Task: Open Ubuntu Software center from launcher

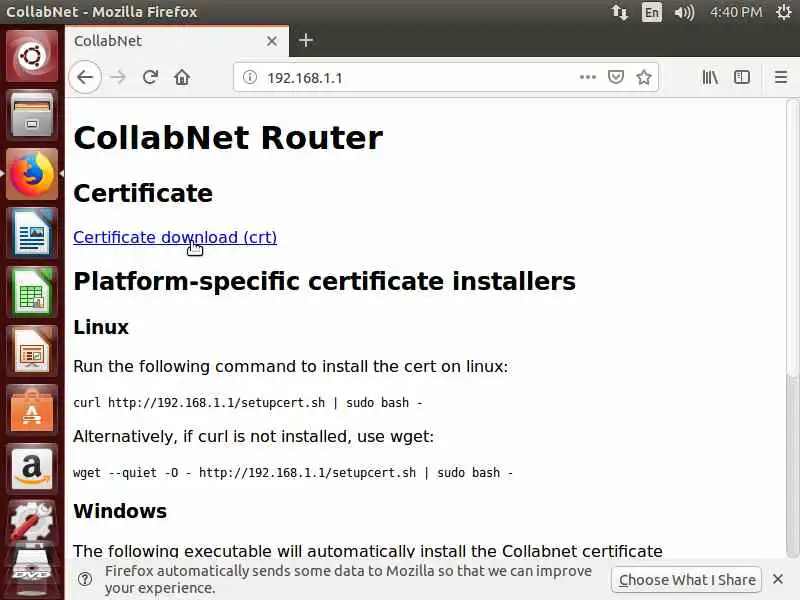Action: [32, 411]
